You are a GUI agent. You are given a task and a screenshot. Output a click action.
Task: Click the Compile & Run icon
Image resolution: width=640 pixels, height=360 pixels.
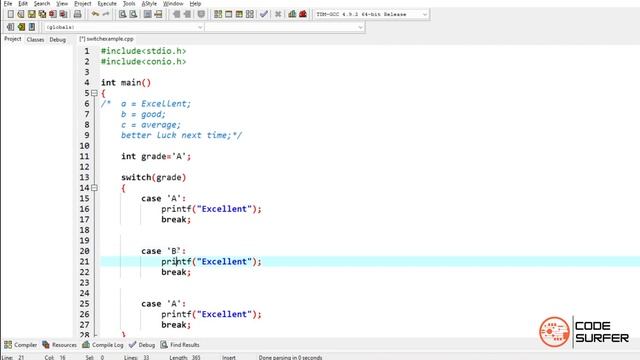pyautogui.click(x=239, y=14)
